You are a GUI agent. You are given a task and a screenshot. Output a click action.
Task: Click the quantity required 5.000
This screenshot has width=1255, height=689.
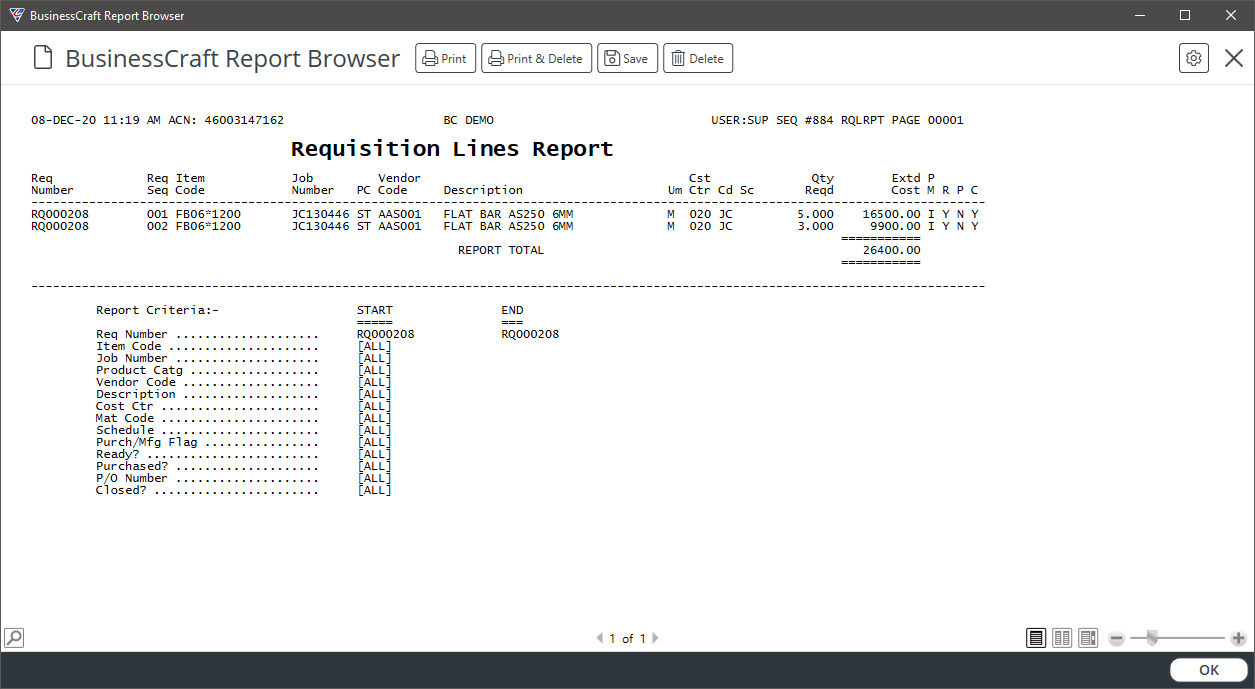(x=815, y=214)
